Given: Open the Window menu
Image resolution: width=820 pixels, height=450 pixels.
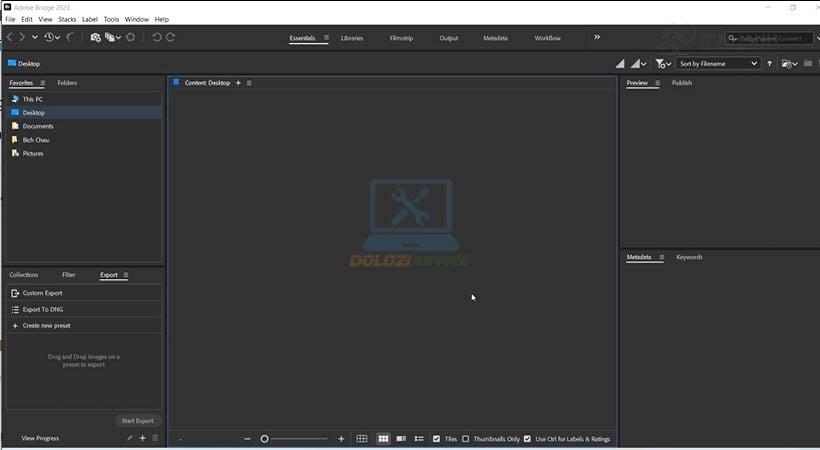Looking at the screenshot, I should [136, 19].
